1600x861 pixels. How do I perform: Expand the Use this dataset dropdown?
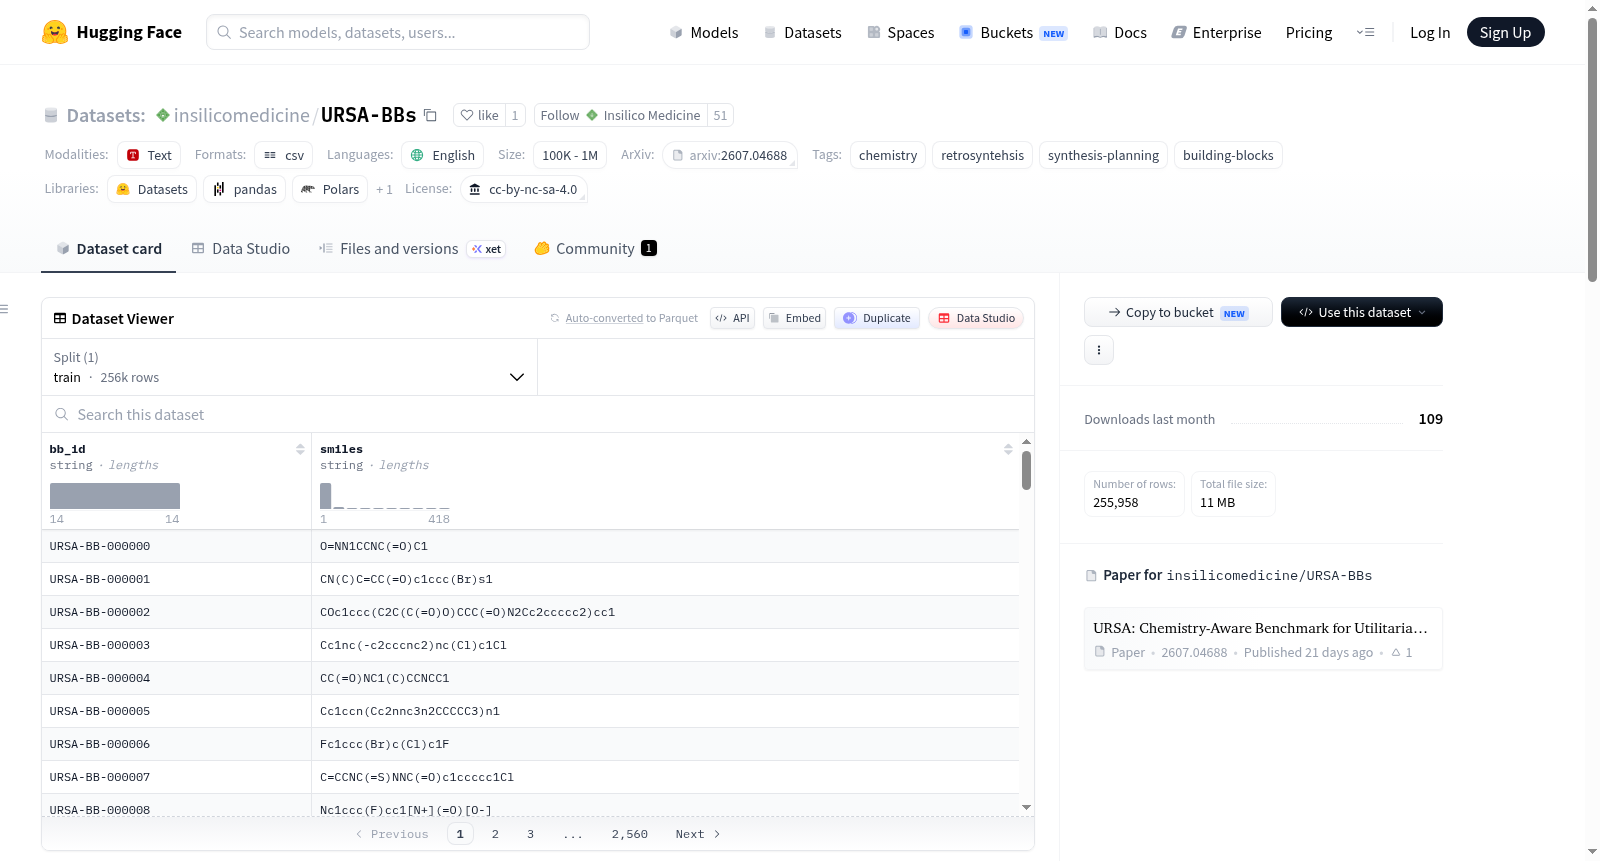(1362, 312)
